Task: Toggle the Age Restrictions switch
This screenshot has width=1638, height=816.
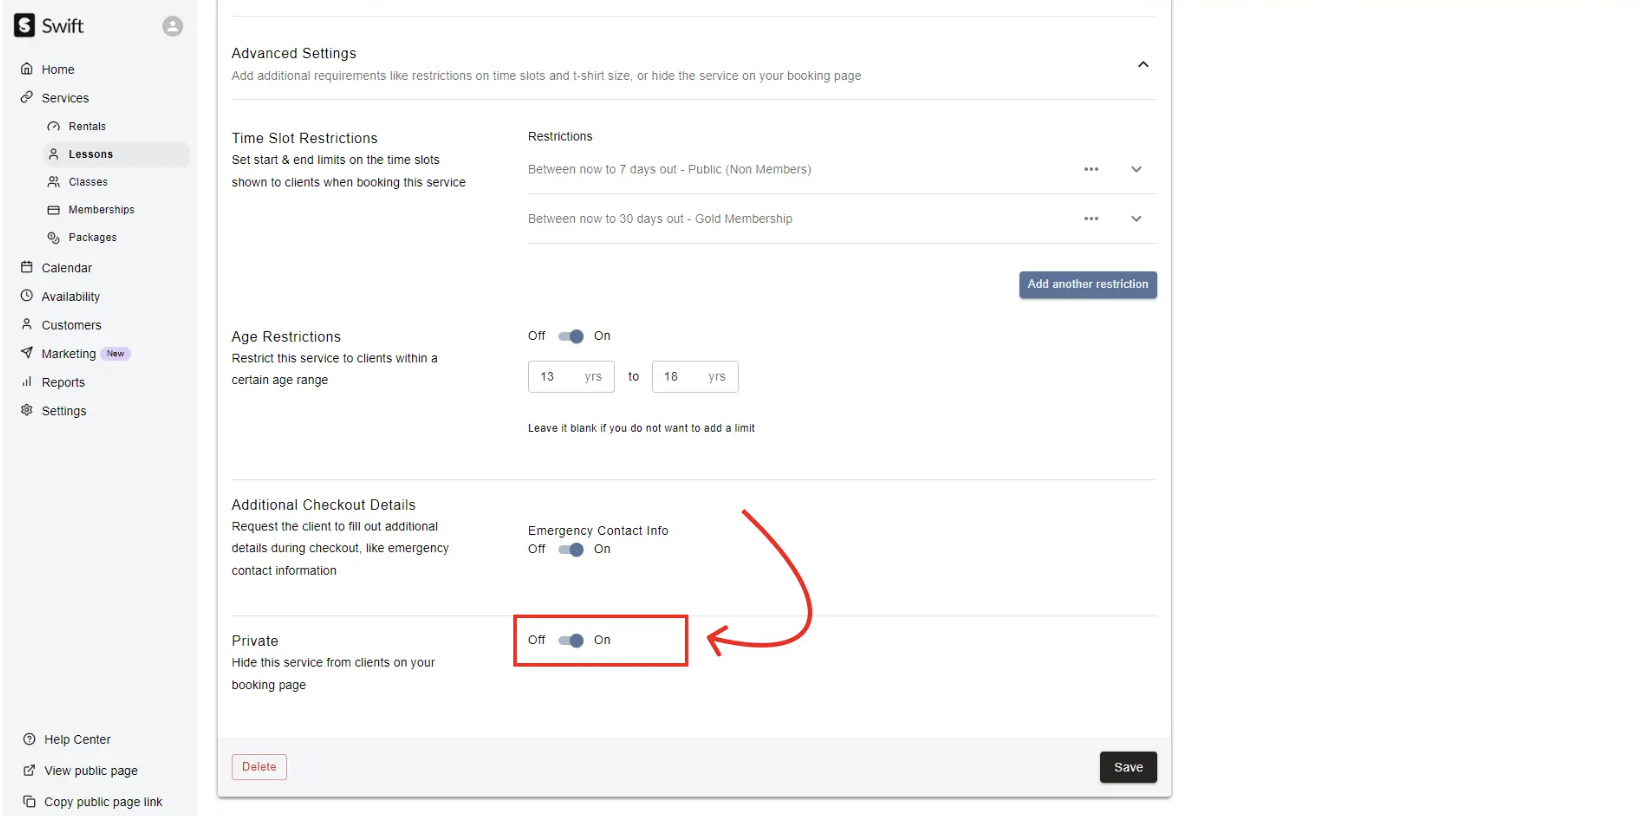Action: (x=571, y=336)
